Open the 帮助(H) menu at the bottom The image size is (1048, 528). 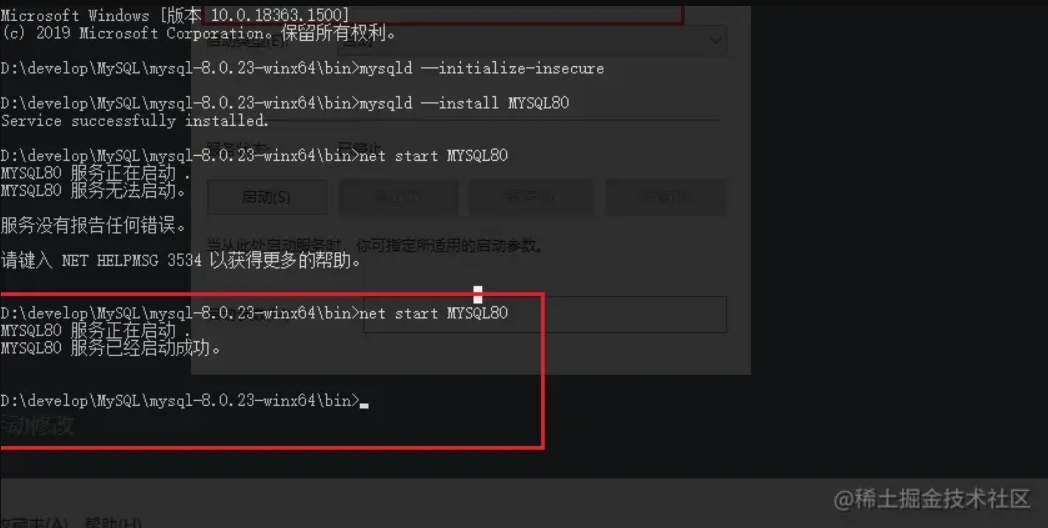113,522
